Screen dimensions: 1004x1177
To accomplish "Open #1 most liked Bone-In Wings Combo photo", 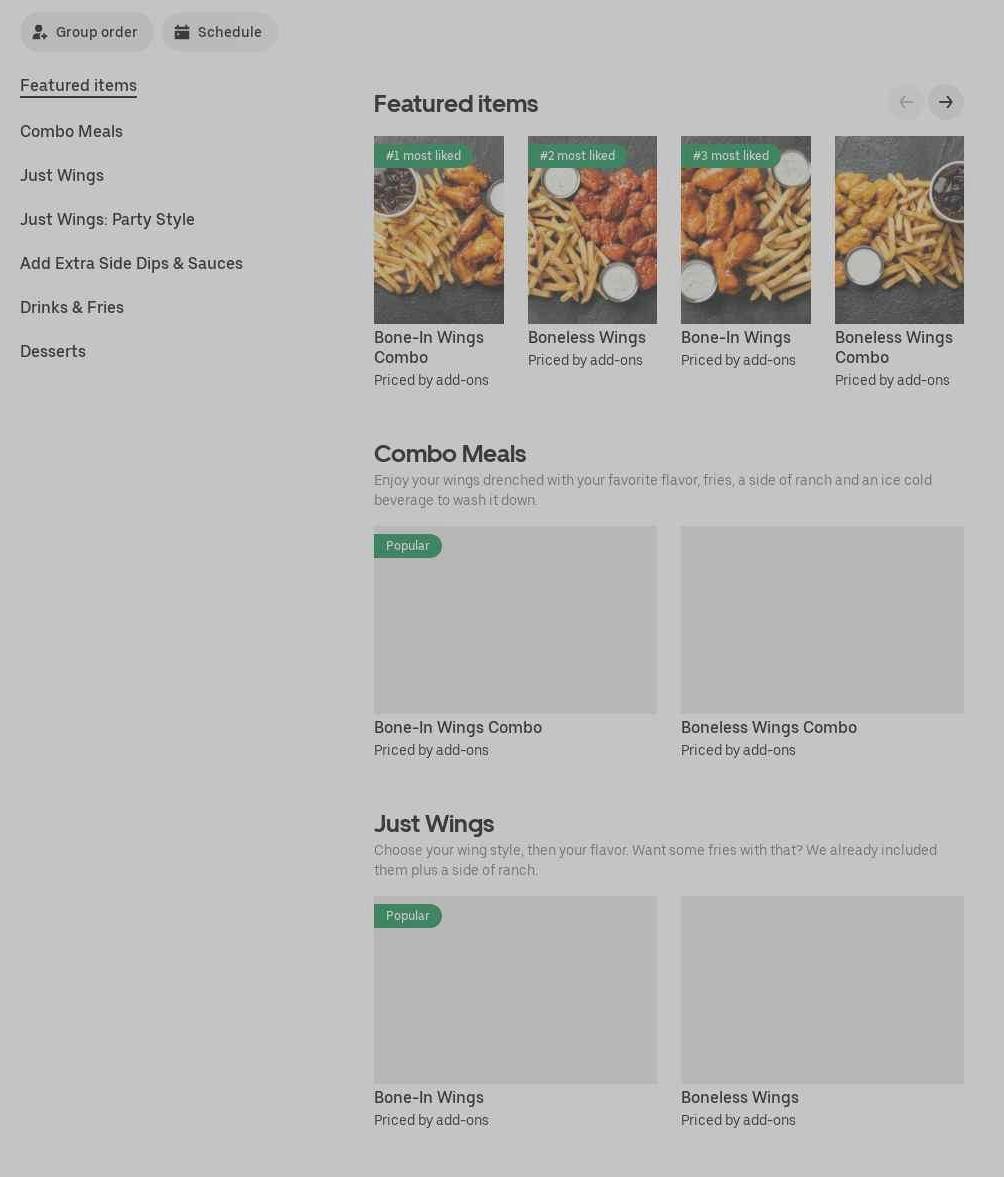I will point(439,230).
